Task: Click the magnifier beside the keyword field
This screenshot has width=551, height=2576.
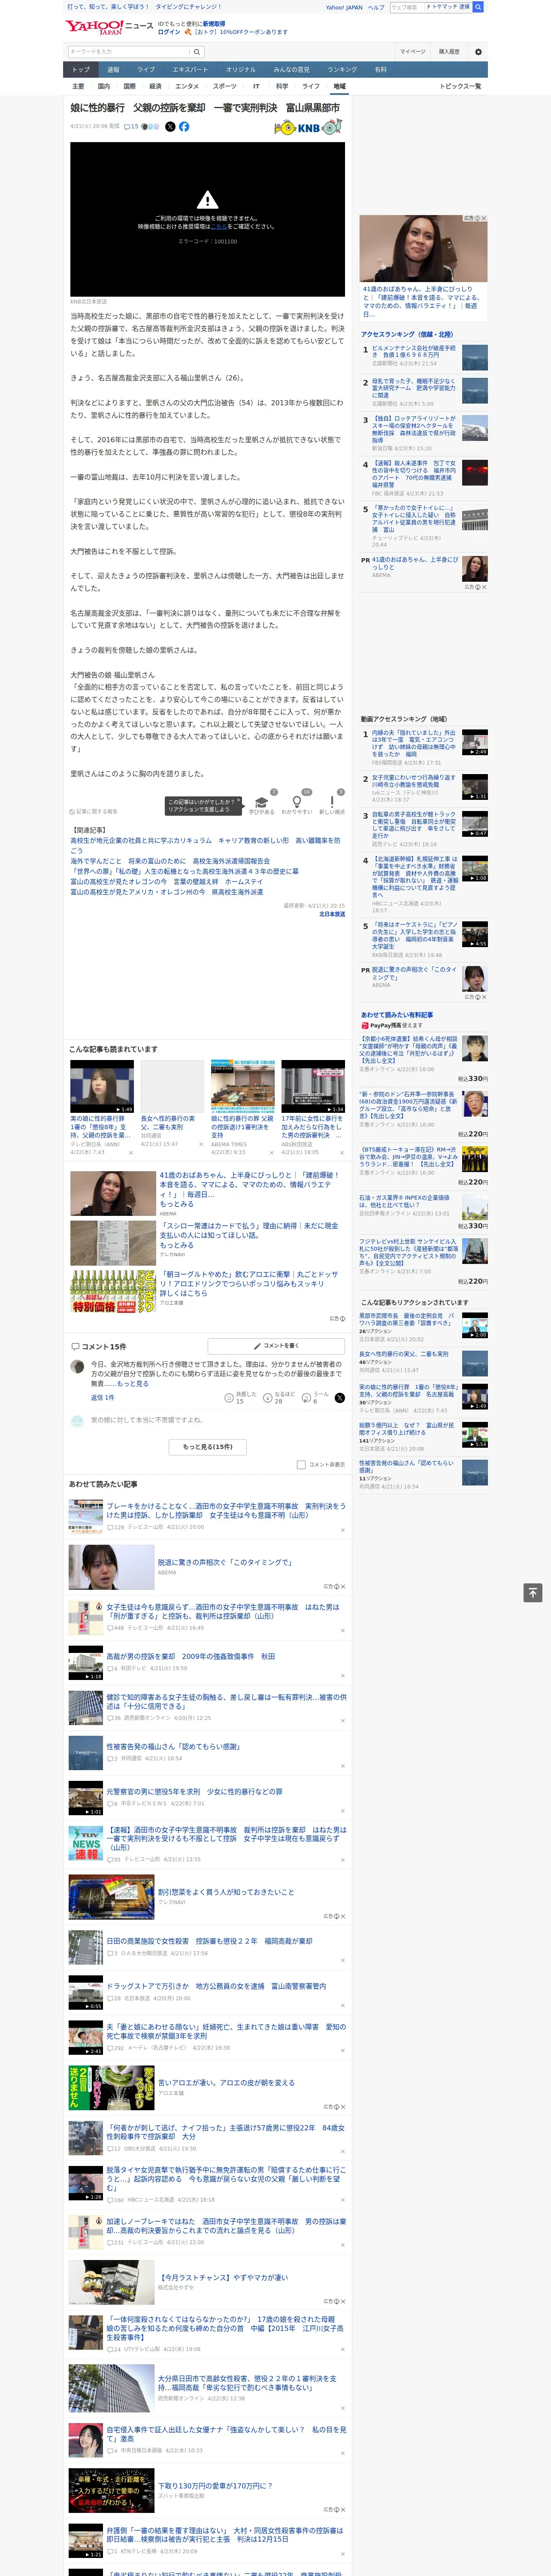Action: coord(197,51)
